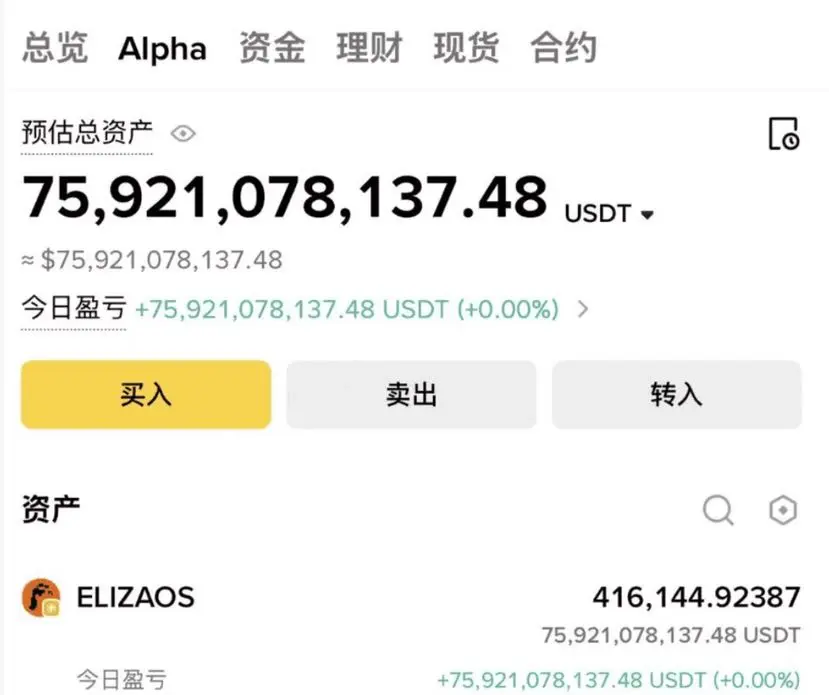
Task: Search assets with magnifier icon
Action: [718, 510]
